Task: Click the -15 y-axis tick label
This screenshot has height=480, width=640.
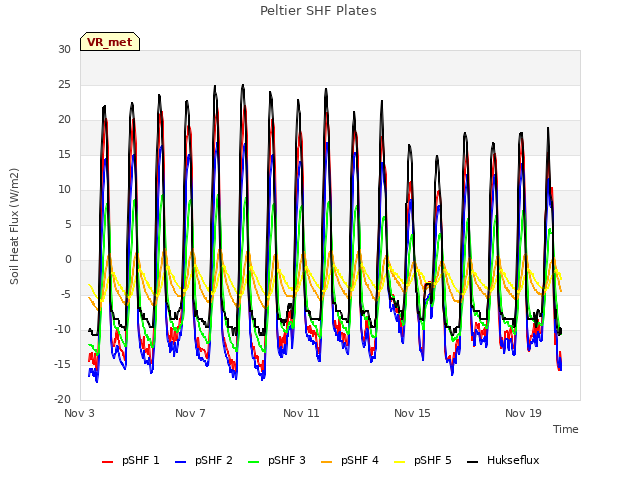Action: [62, 364]
